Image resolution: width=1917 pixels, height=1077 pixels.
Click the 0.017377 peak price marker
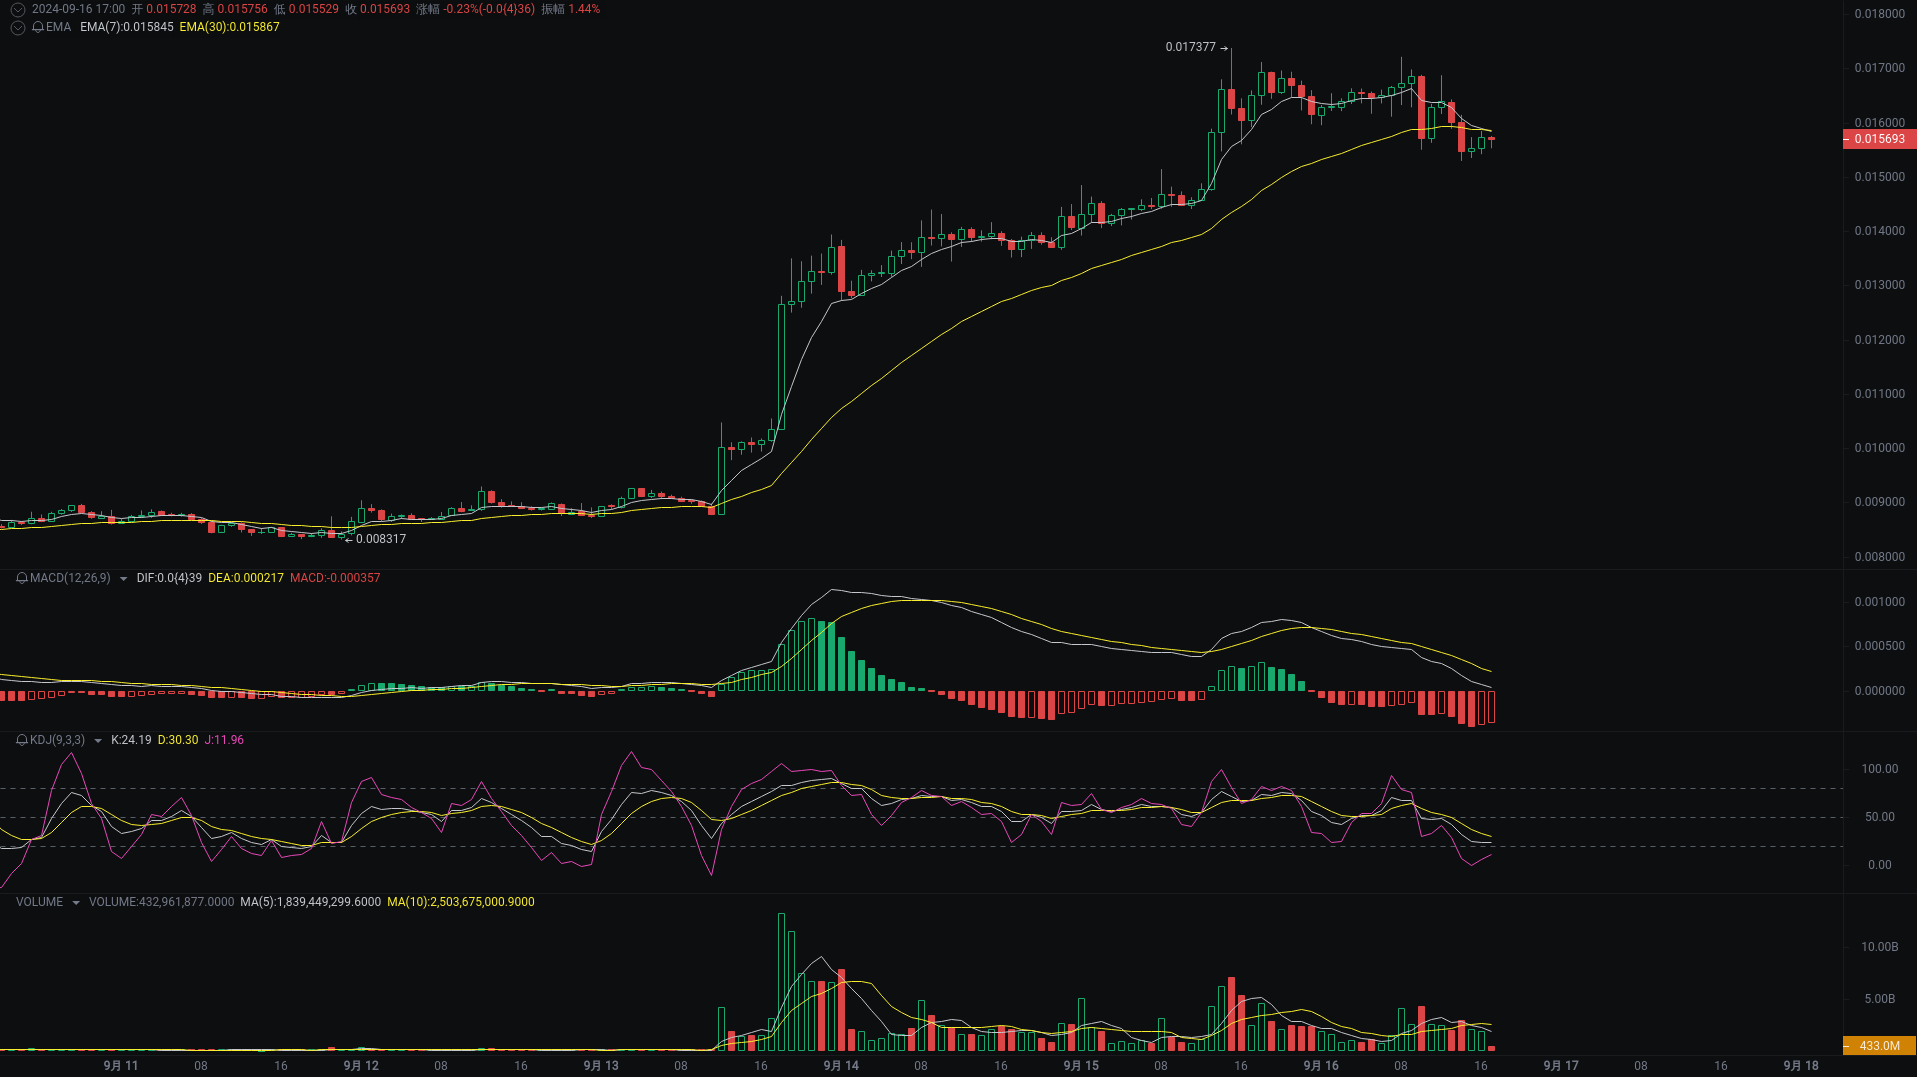click(1190, 46)
